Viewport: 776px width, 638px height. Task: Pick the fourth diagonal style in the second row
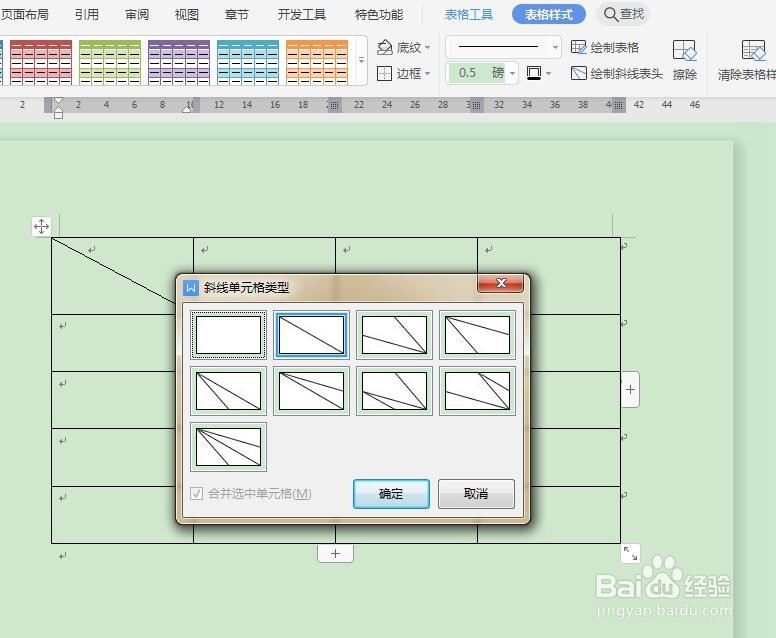click(x=477, y=391)
